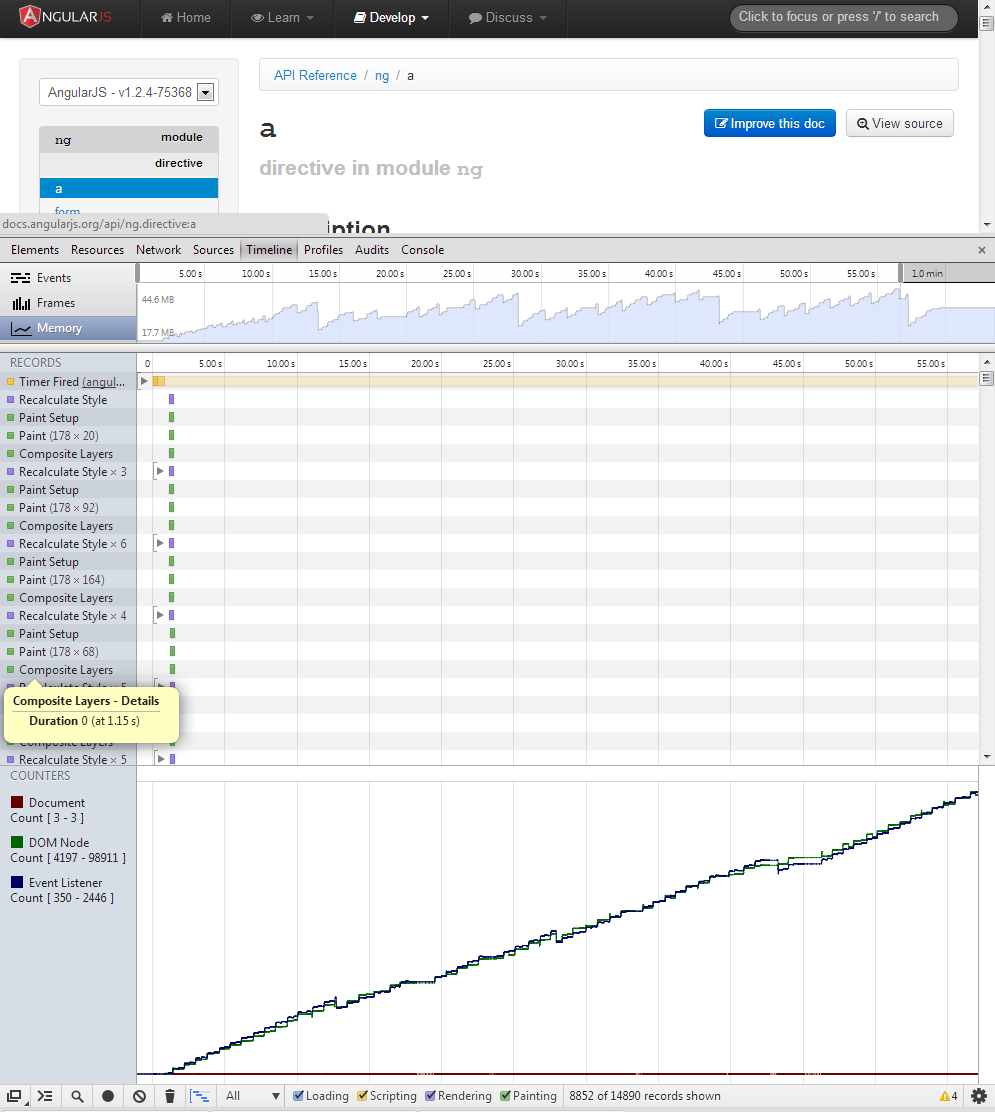Open the Develop menu dropdown
Viewport: 995px width, 1112px height.
click(x=391, y=18)
